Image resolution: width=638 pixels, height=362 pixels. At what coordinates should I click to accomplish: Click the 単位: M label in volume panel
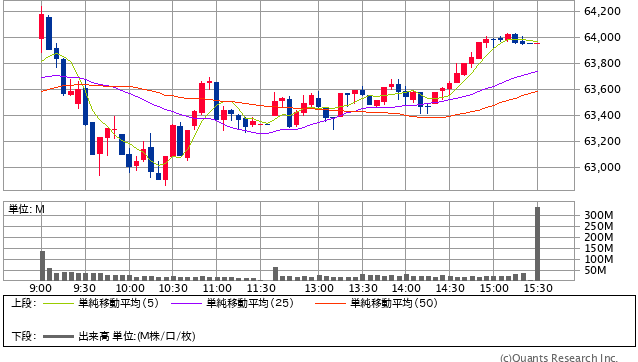[27, 209]
